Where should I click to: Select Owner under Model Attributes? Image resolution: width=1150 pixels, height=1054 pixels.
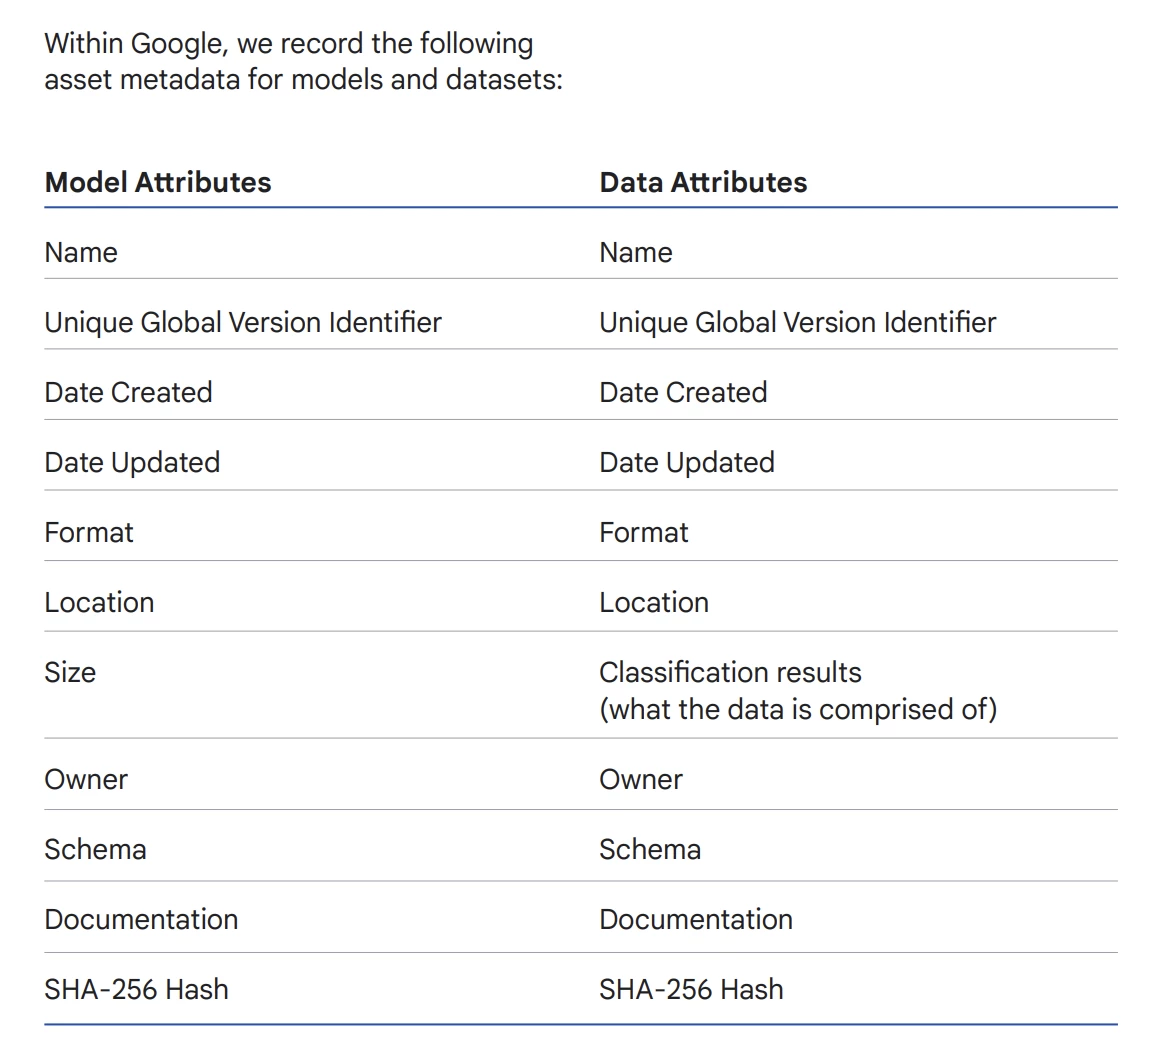(x=86, y=780)
